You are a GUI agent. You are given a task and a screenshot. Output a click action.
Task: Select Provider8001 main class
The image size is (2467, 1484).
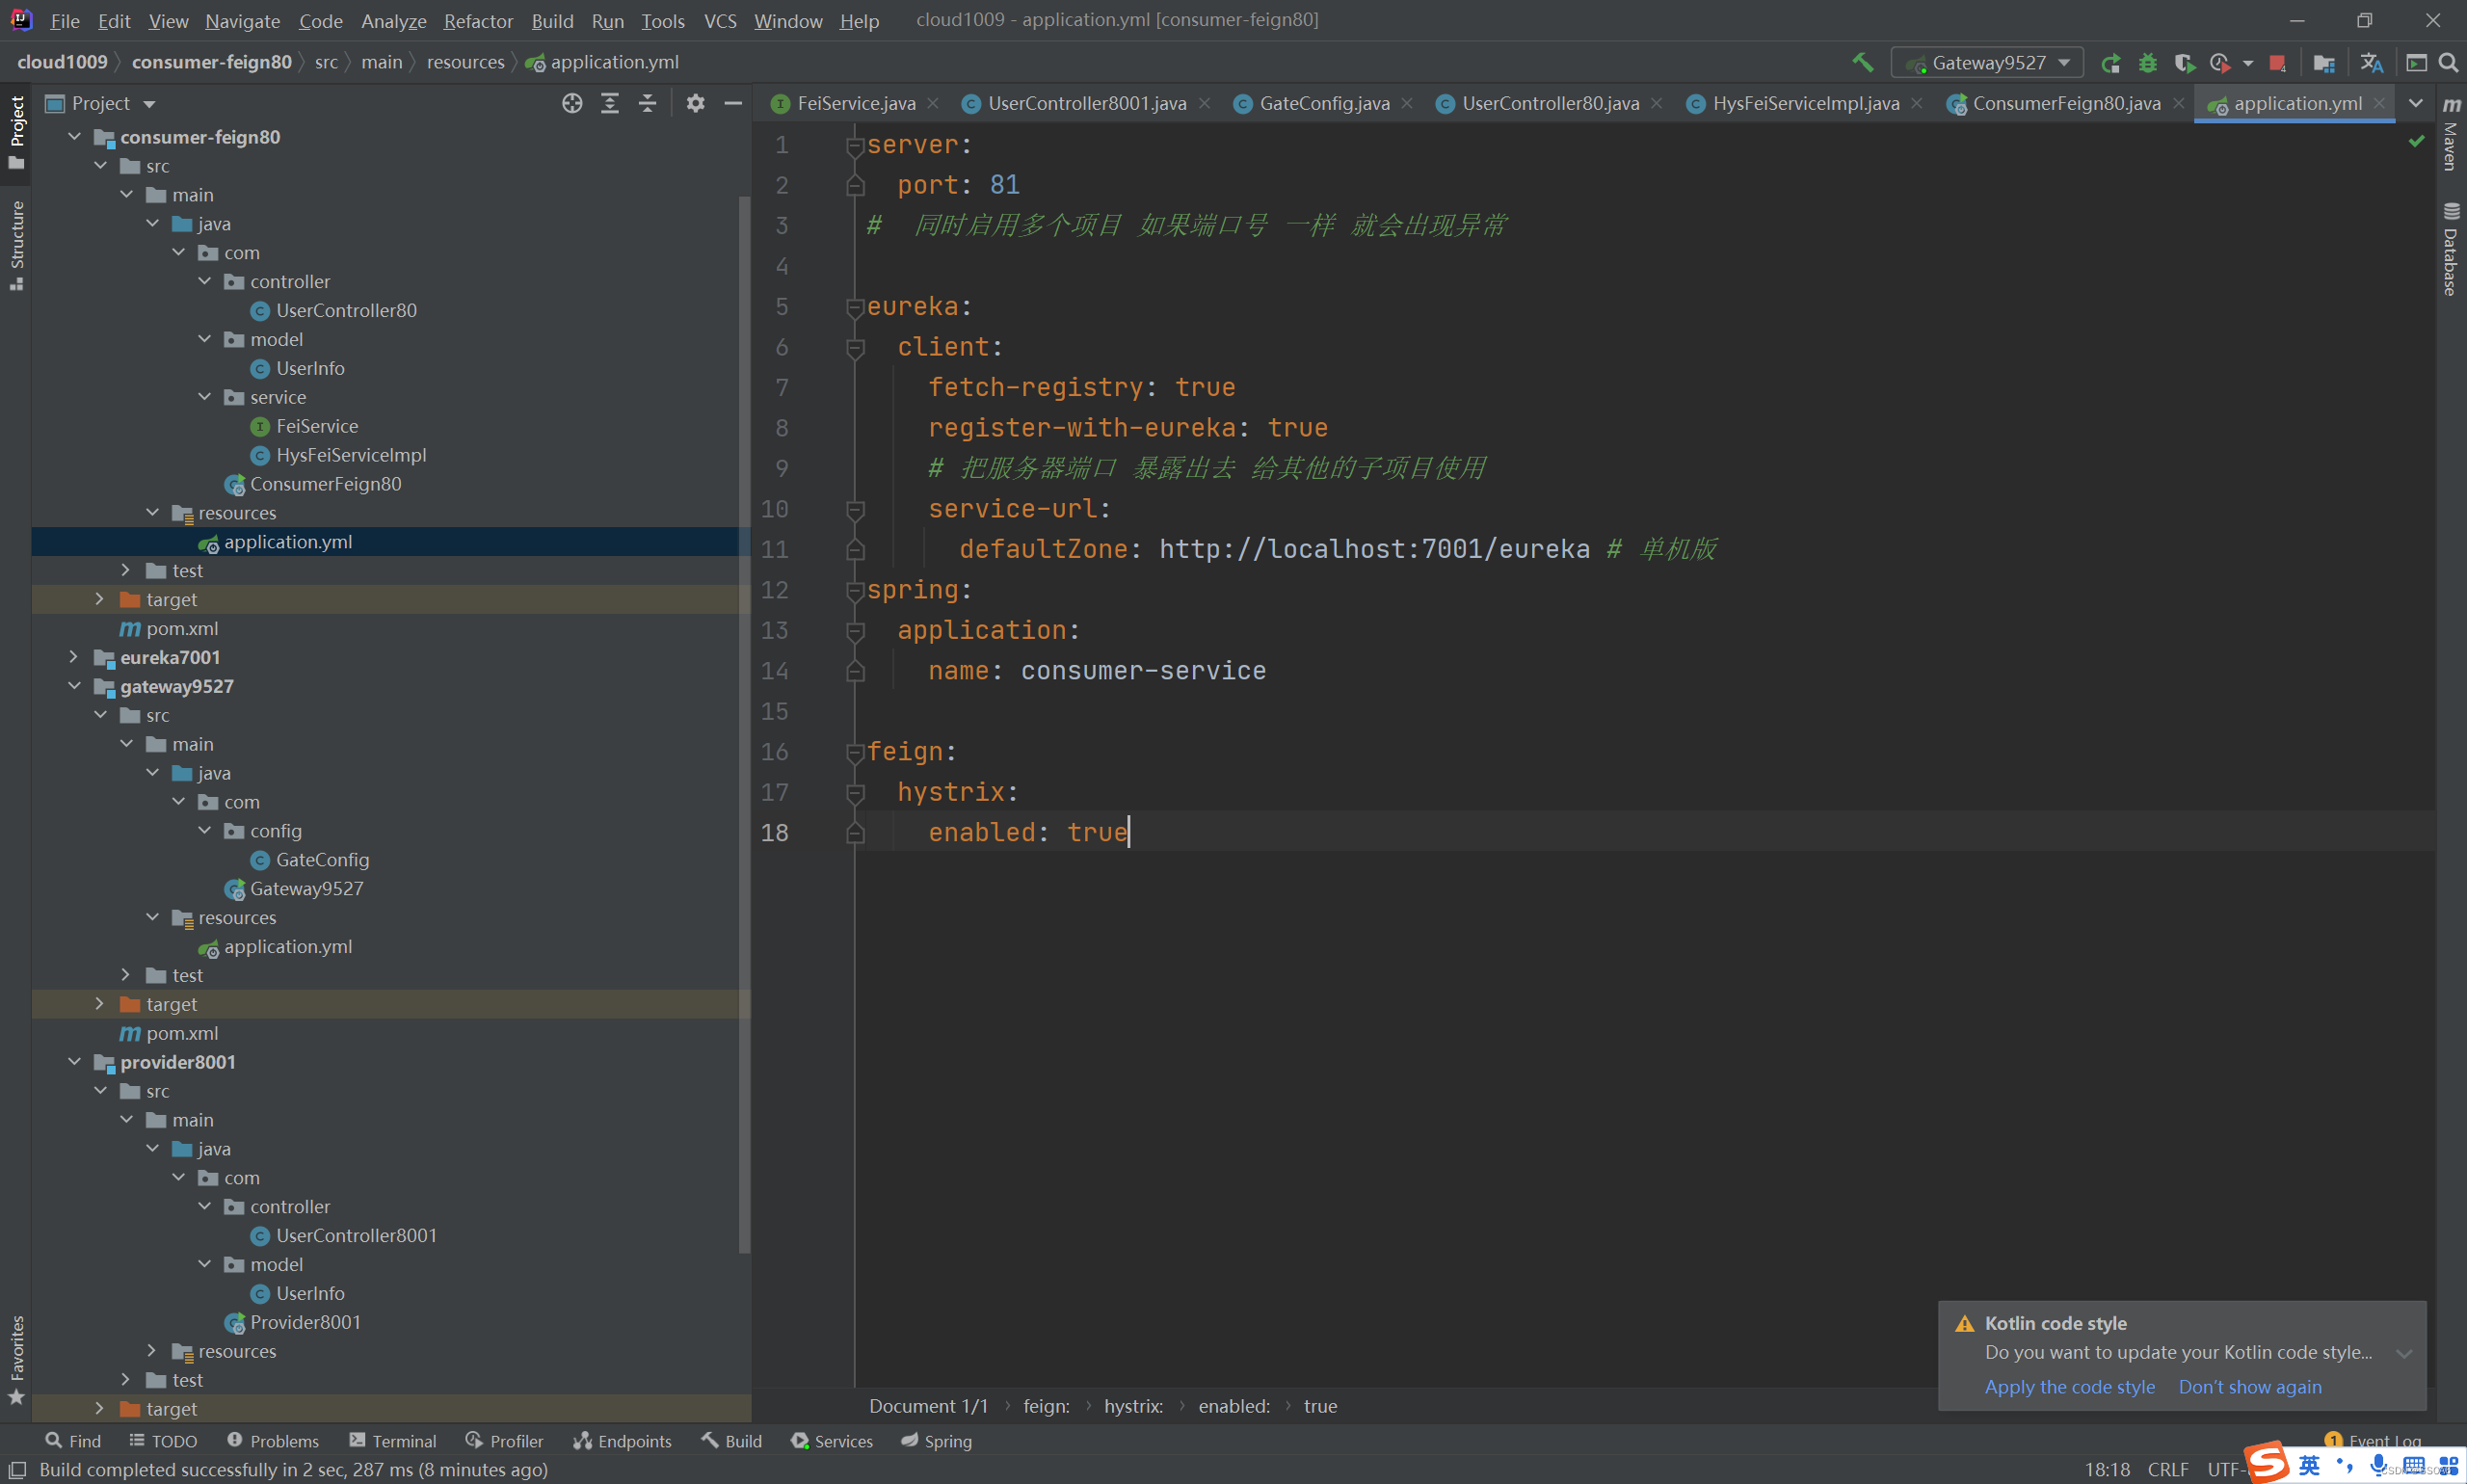304,1322
